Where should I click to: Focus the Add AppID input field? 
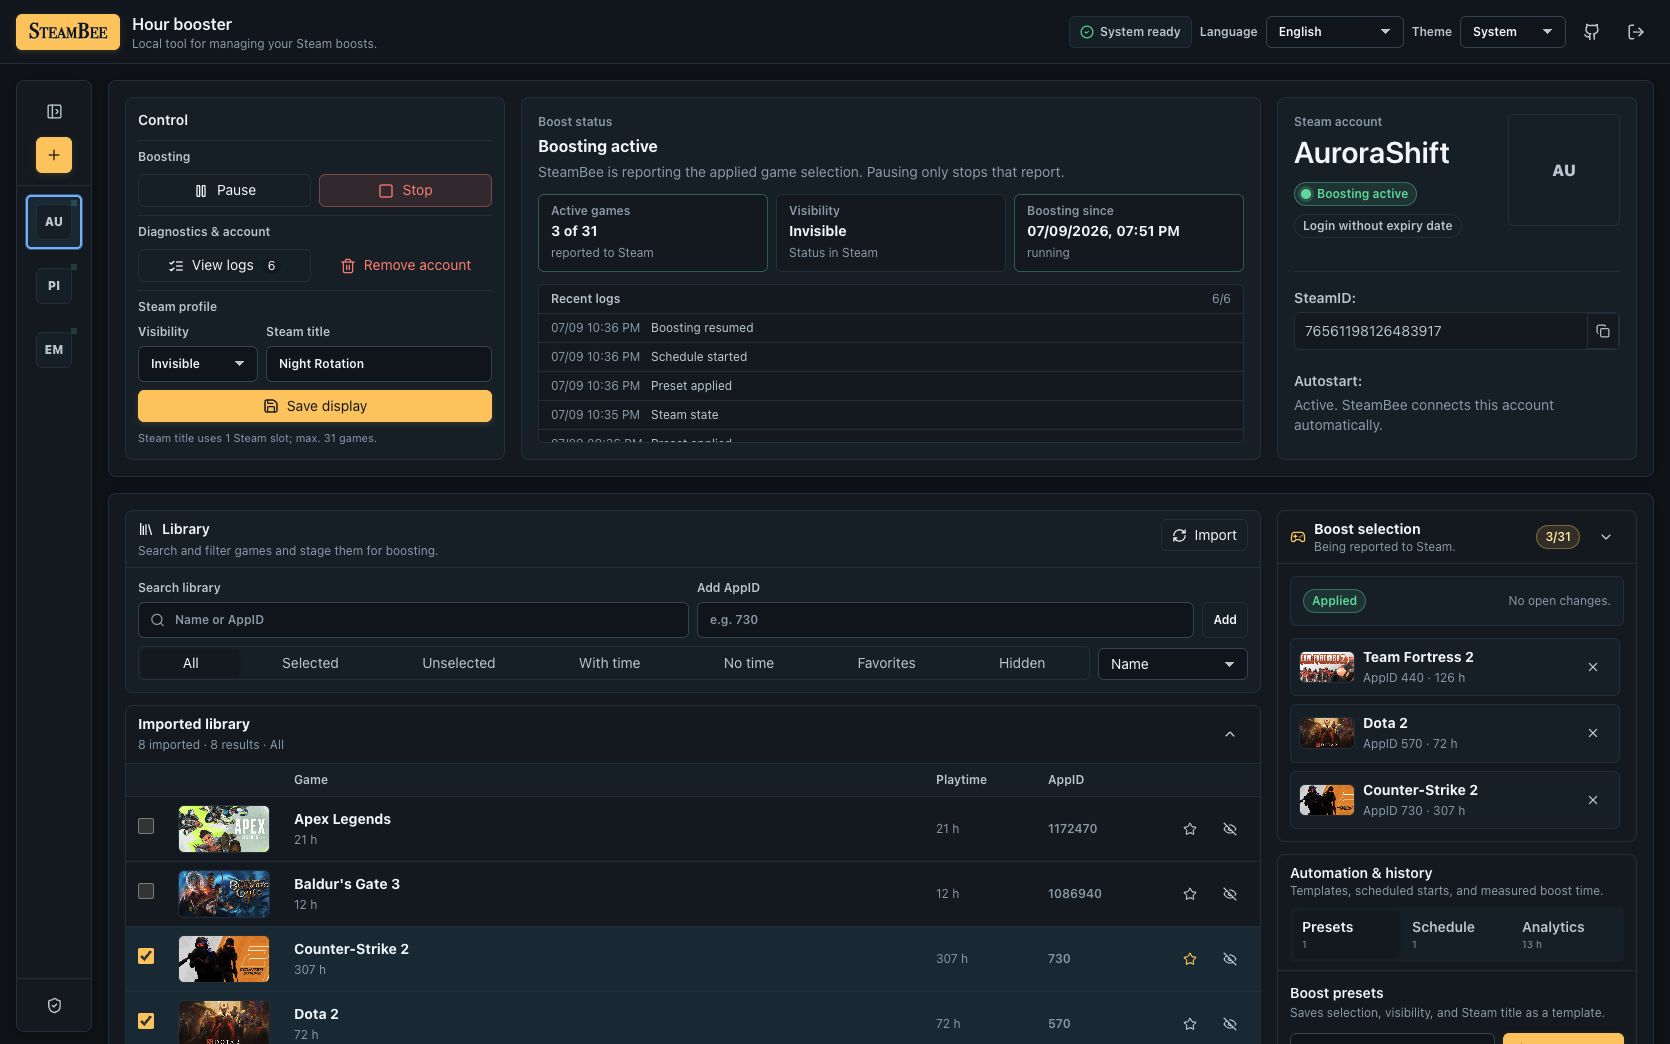pos(945,620)
